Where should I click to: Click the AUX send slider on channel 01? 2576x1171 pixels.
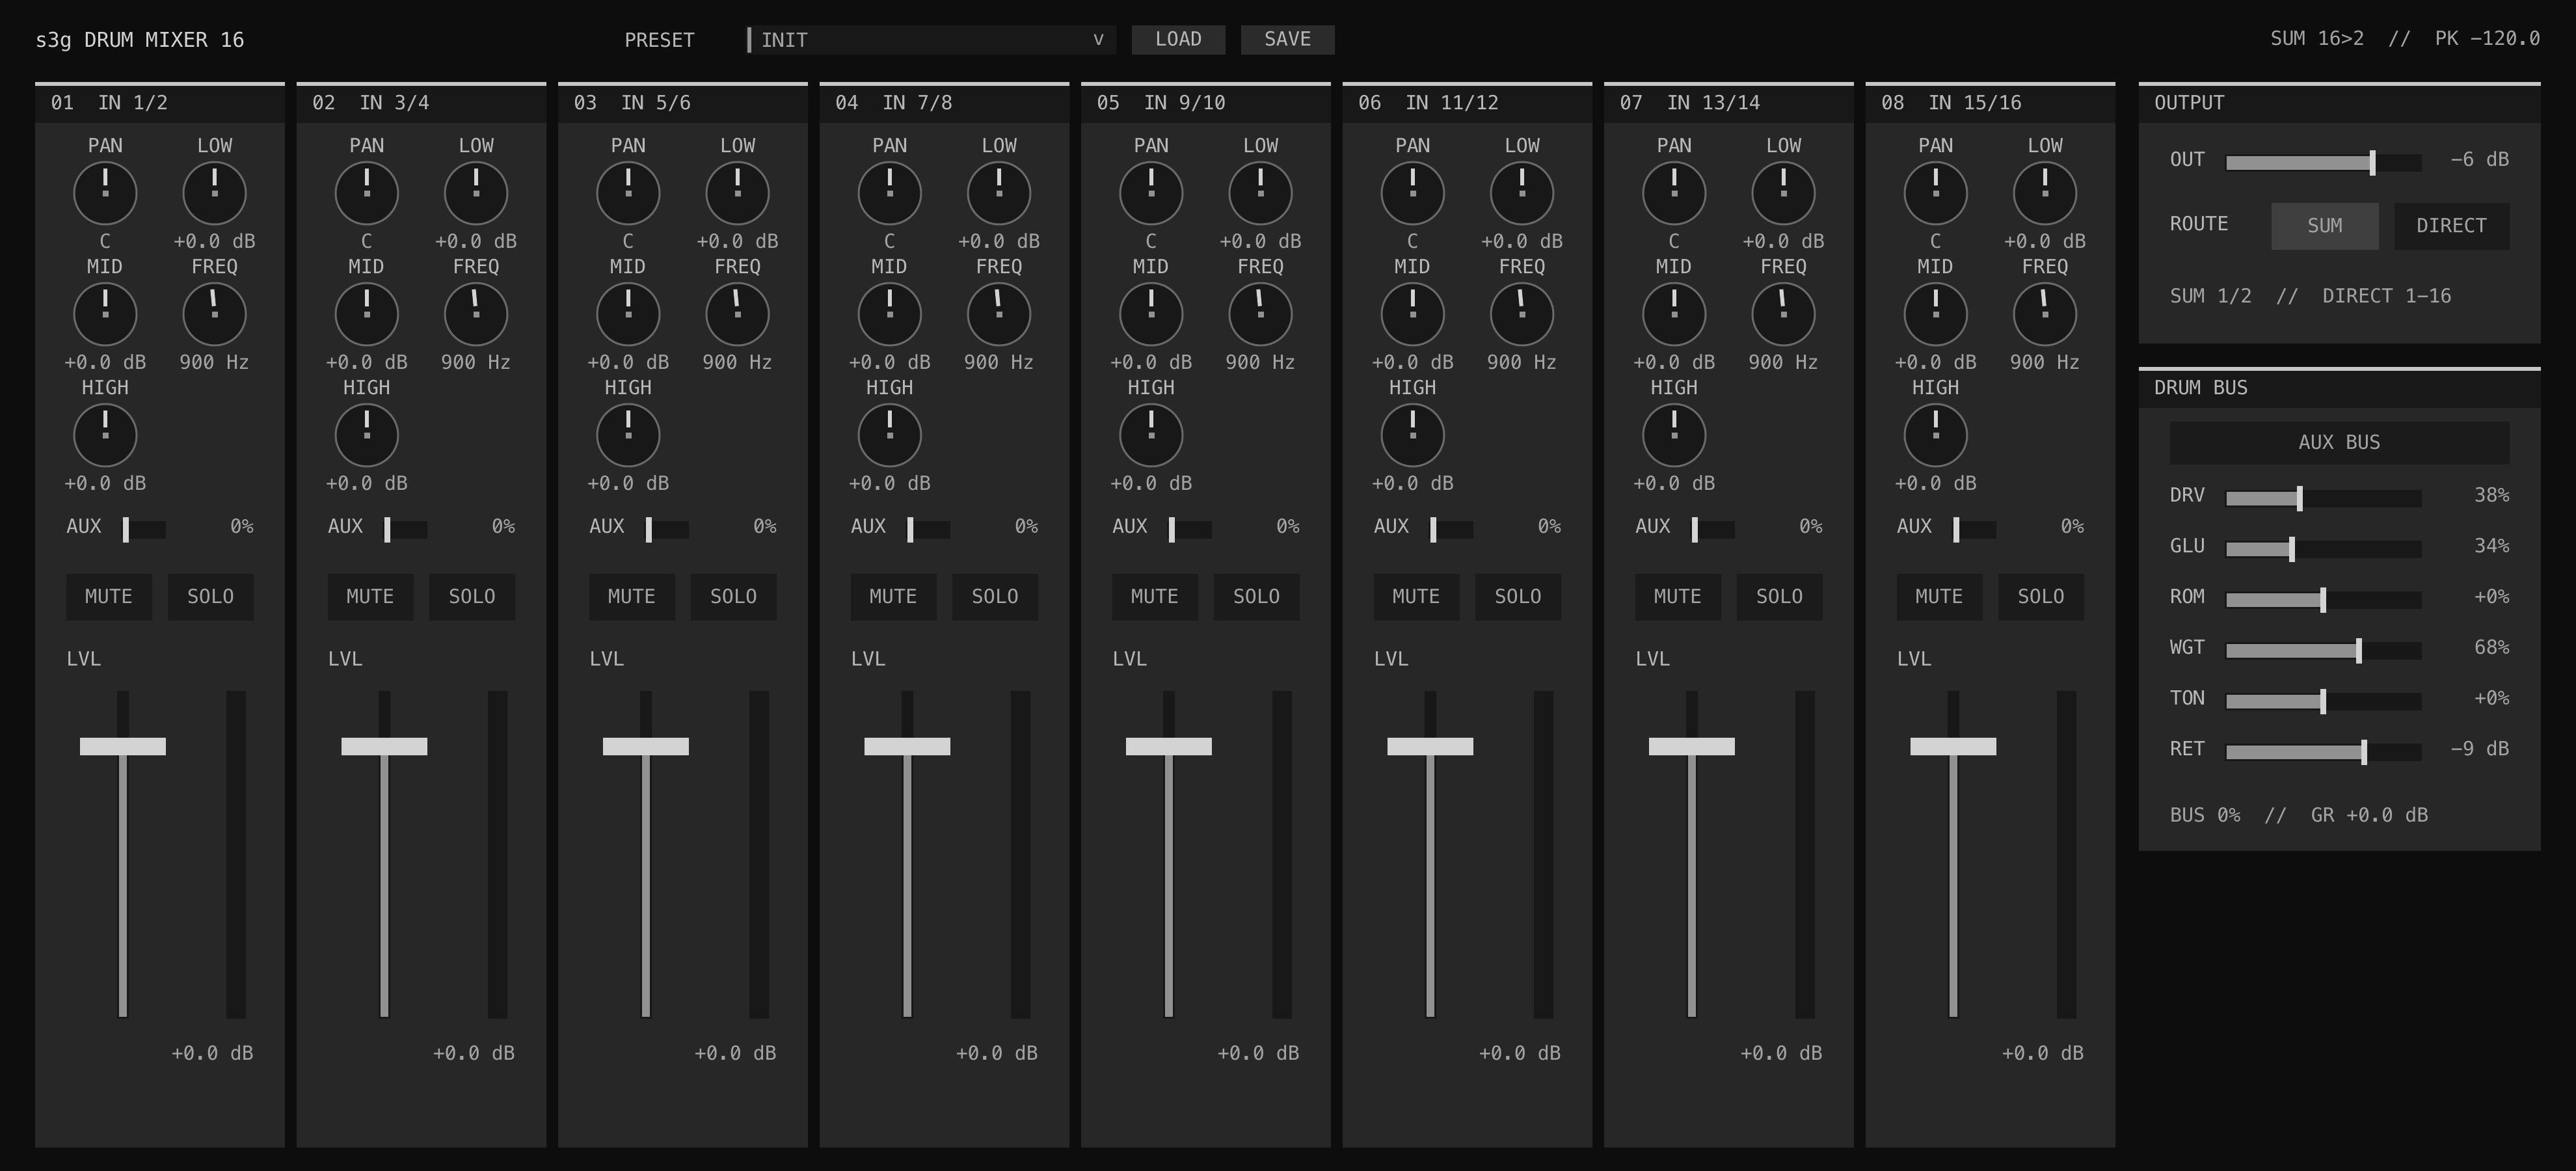144,530
